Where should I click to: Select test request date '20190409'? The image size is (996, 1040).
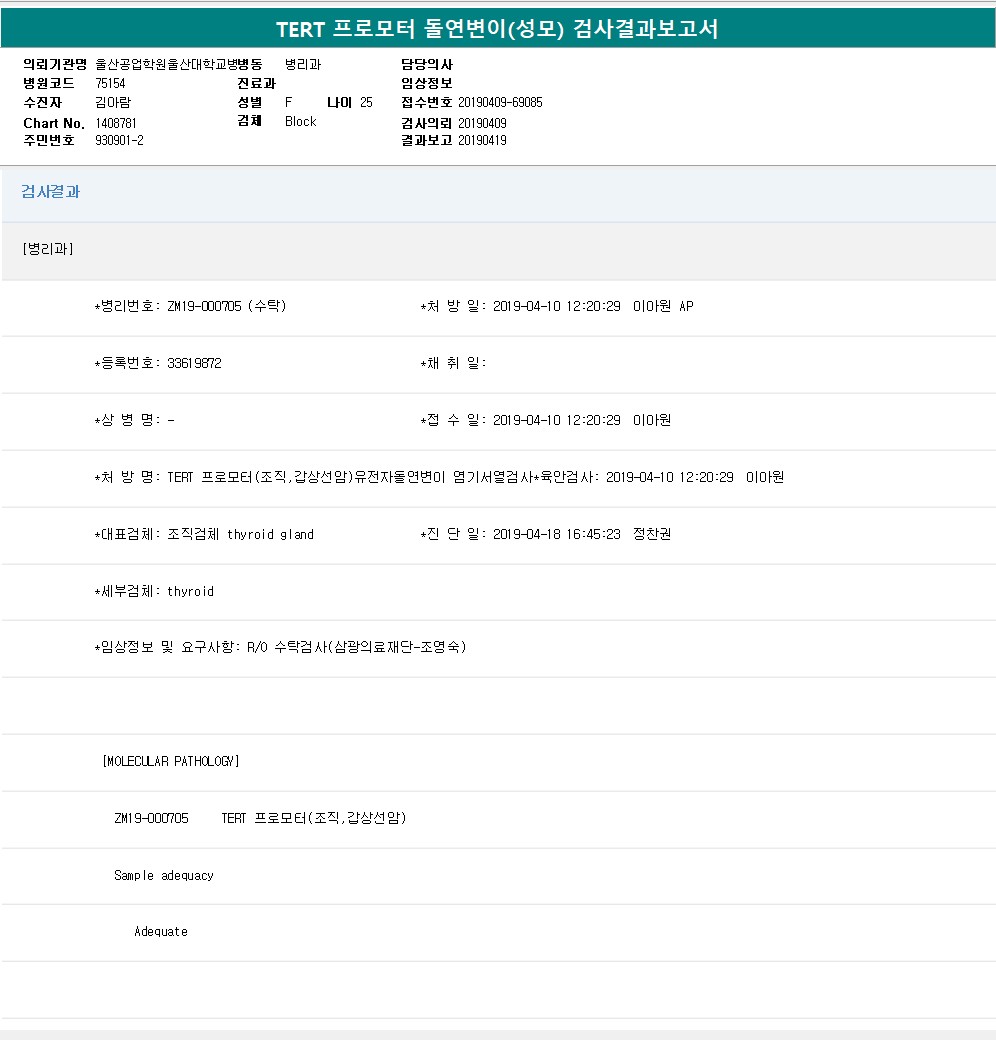pyautogui.click(x=482, y=123)
